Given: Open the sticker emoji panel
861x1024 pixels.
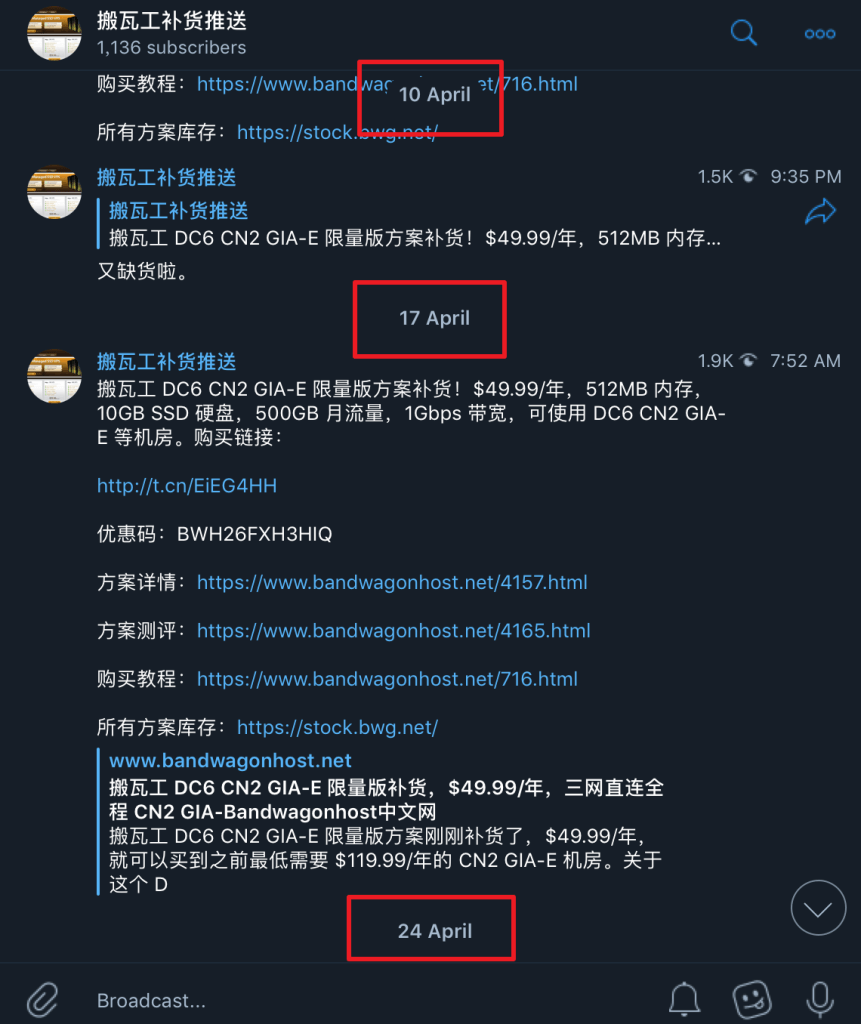Looking at the screenshot, I should pyautogui.click(x=752, y=999).
